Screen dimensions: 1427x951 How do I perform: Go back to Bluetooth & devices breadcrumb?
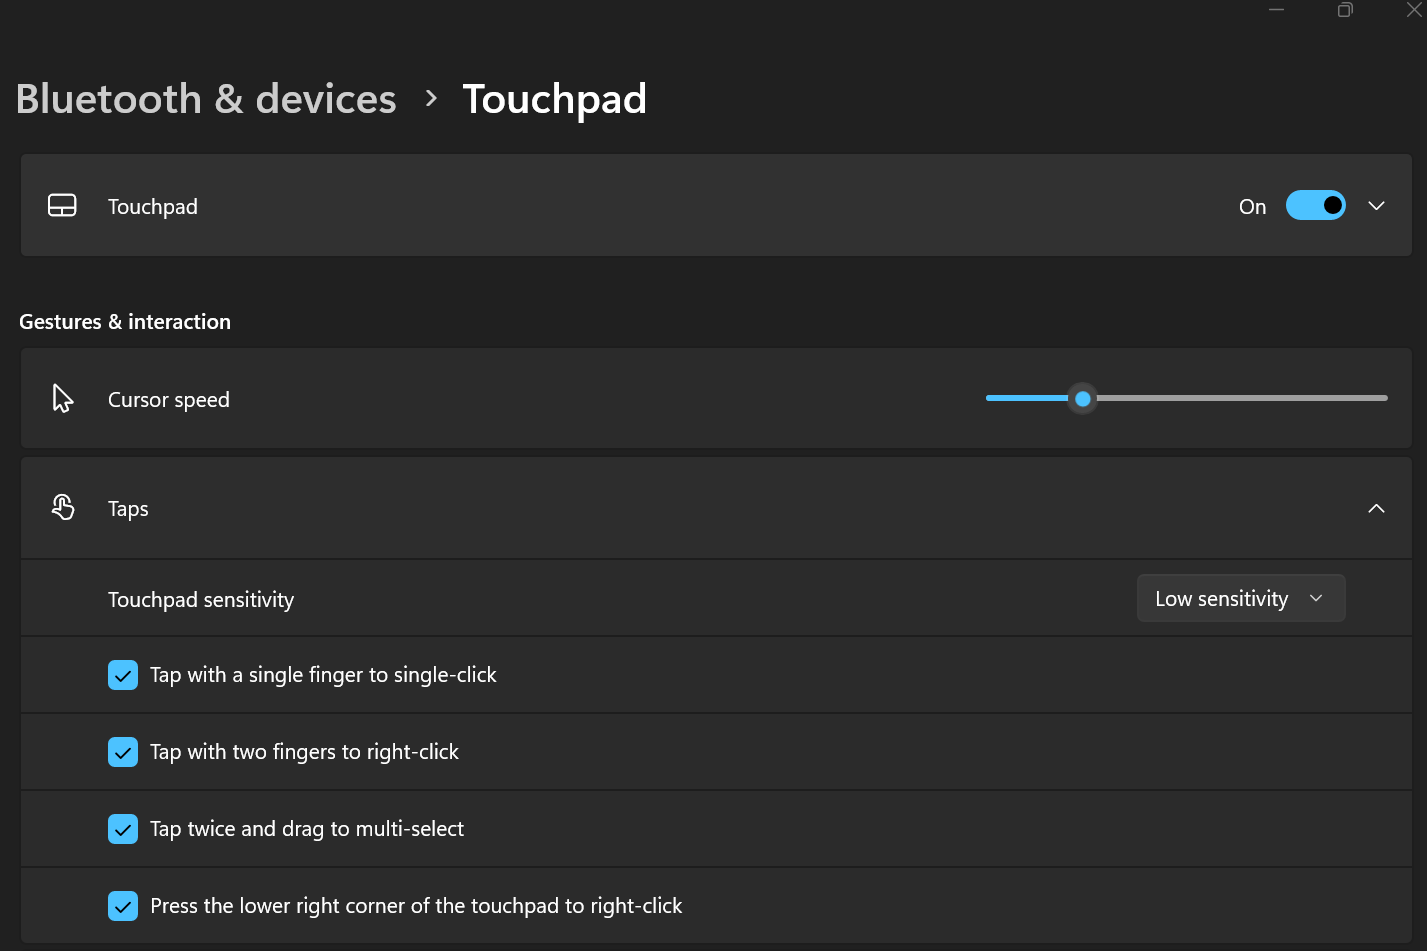pyautogui.click(x=206, y=99)
